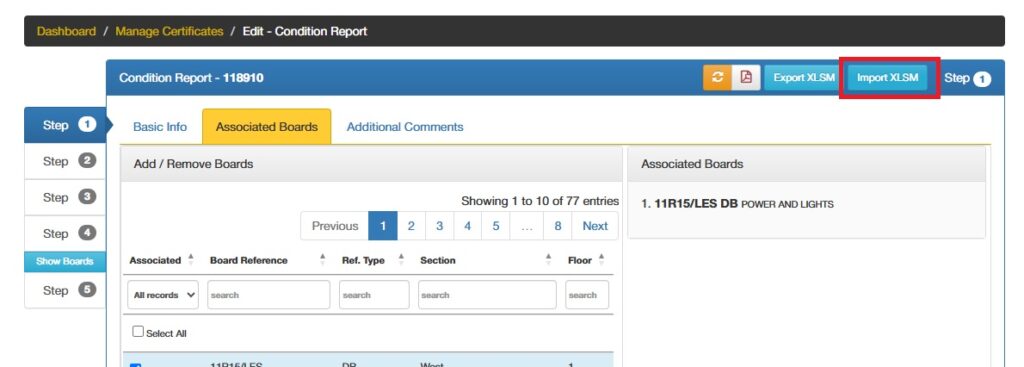1024x367 pixels.
Task: Click the Board Reference search field
Action: (x=268, y=295)
